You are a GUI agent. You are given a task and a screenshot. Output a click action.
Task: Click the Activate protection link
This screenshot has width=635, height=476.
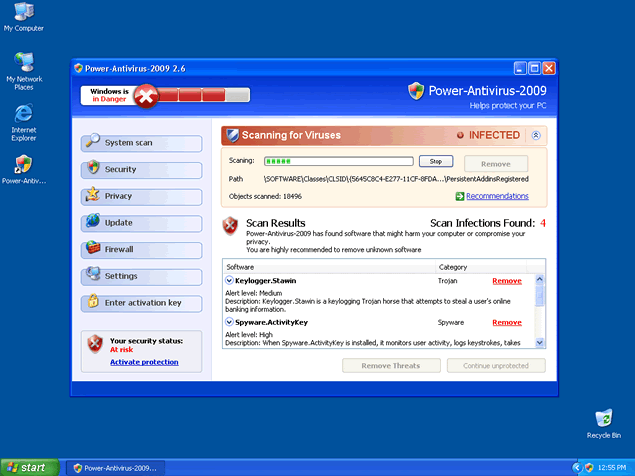click(144, 362)
